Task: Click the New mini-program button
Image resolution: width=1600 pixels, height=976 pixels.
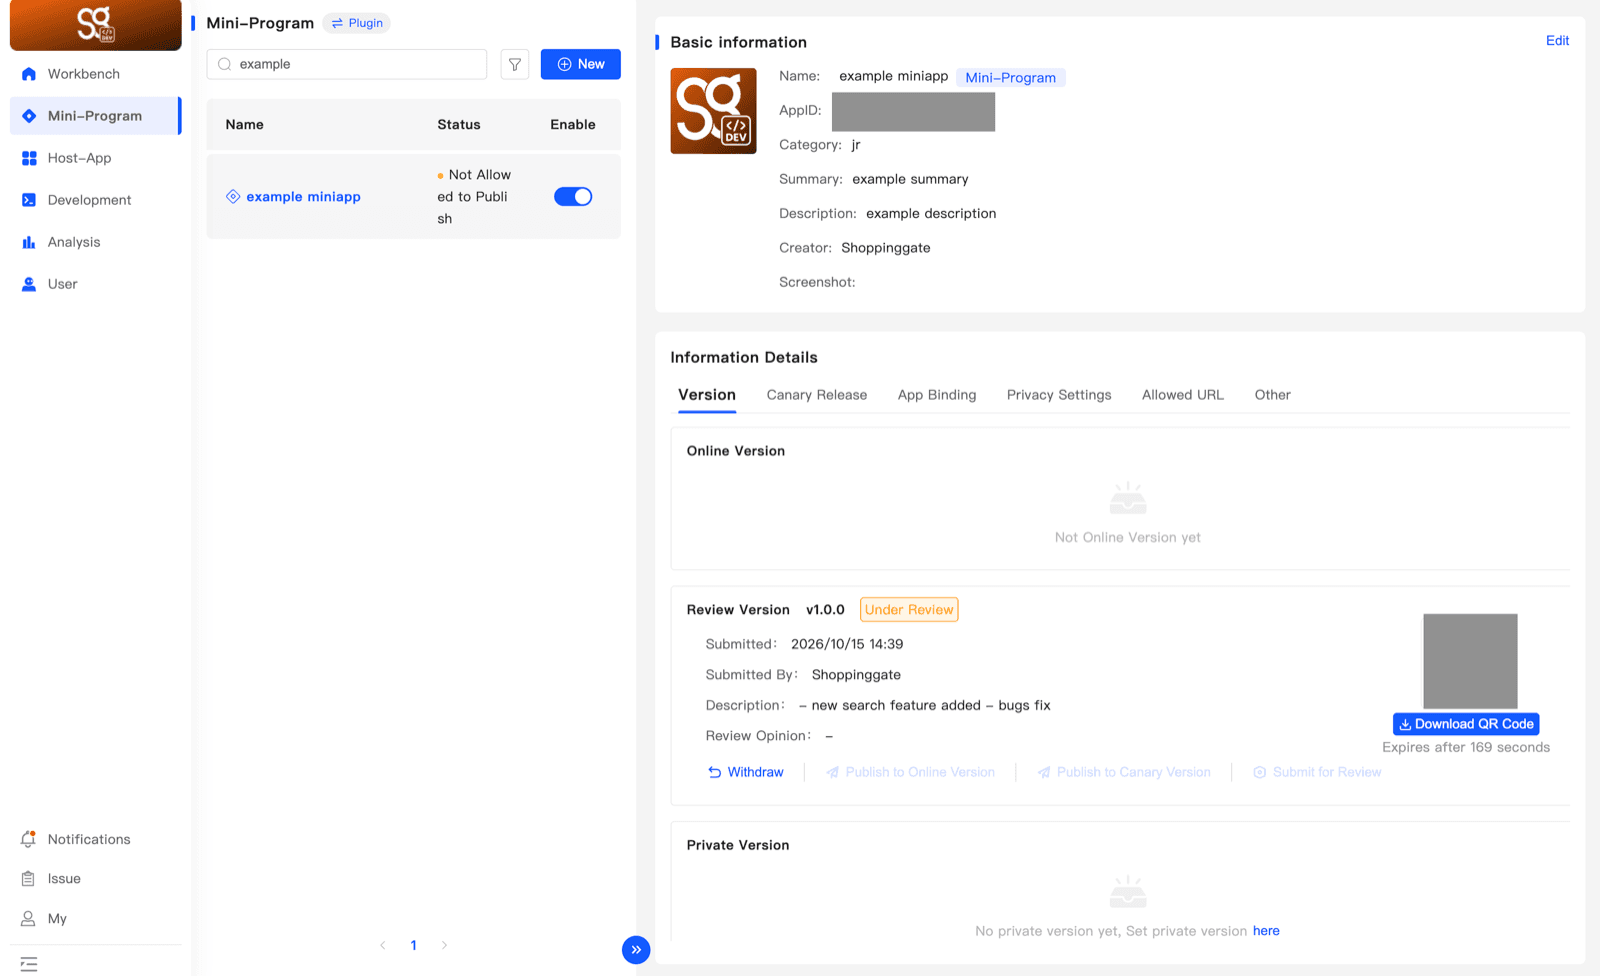Action: coord(581,64)
